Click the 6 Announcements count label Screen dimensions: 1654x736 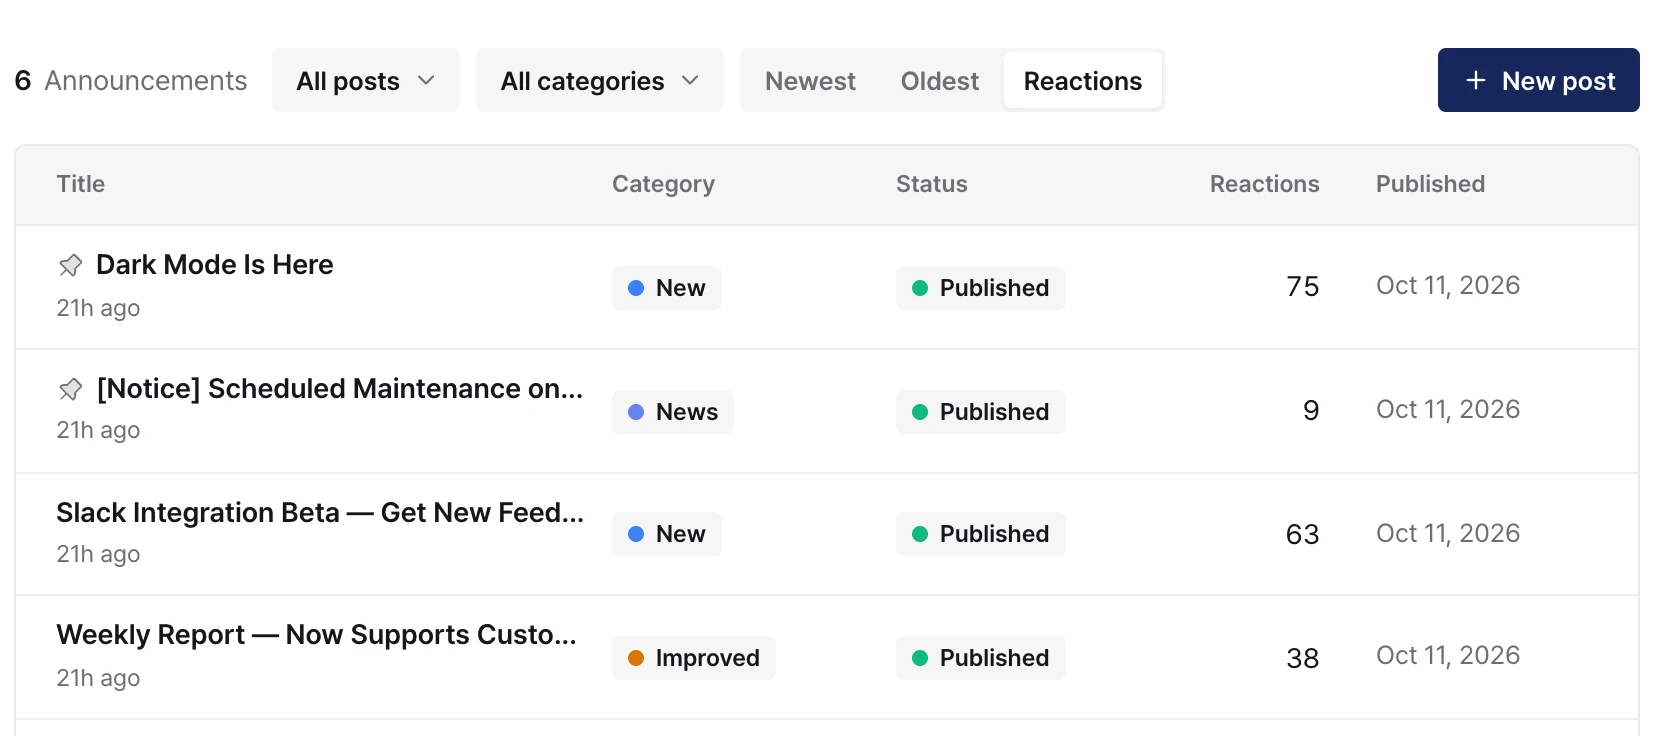click(x=131, y=81)
